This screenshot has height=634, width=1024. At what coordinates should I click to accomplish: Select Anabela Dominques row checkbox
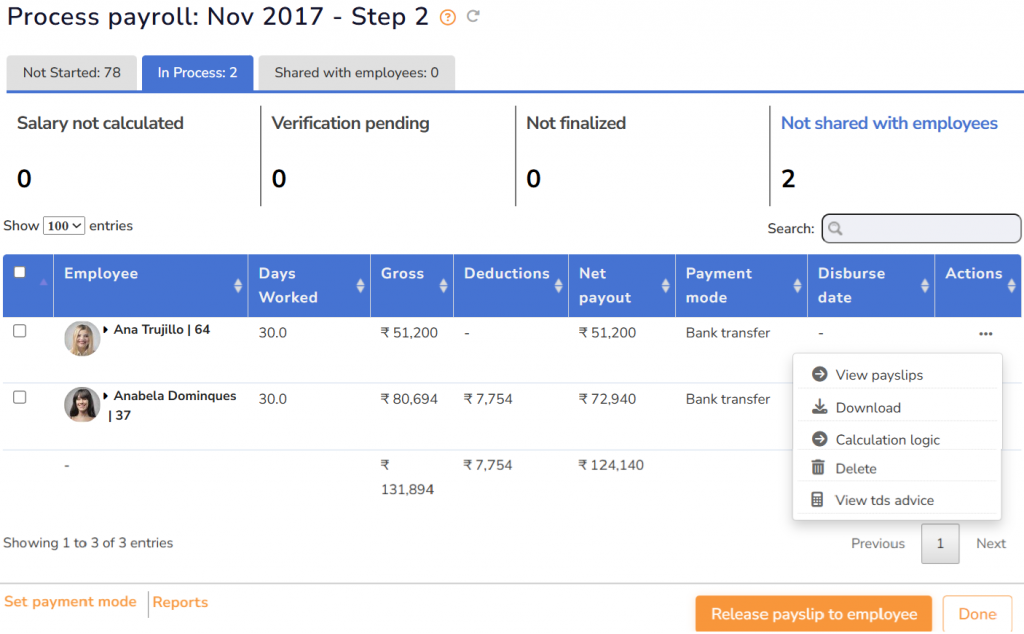point(20,397)
